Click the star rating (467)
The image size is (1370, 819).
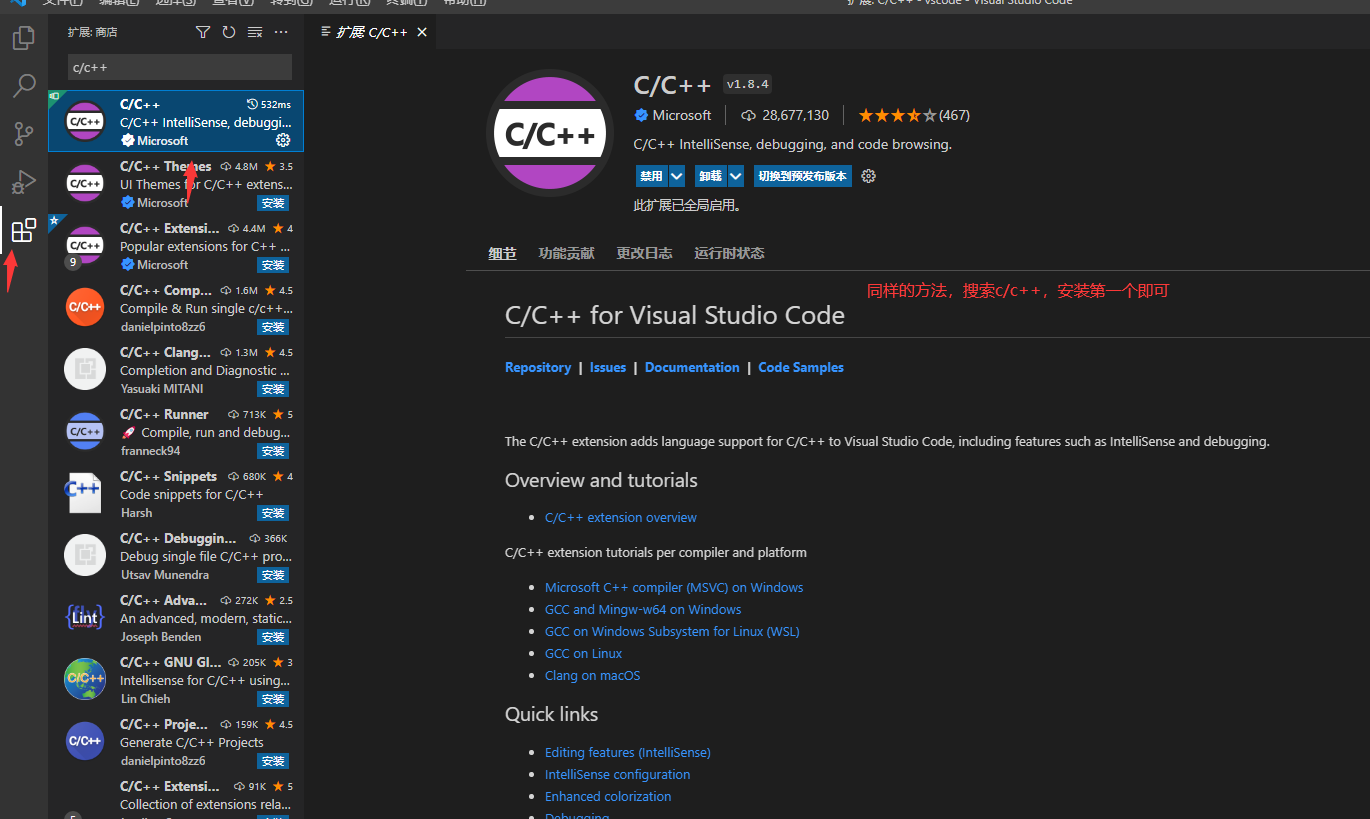coord(914,115)
